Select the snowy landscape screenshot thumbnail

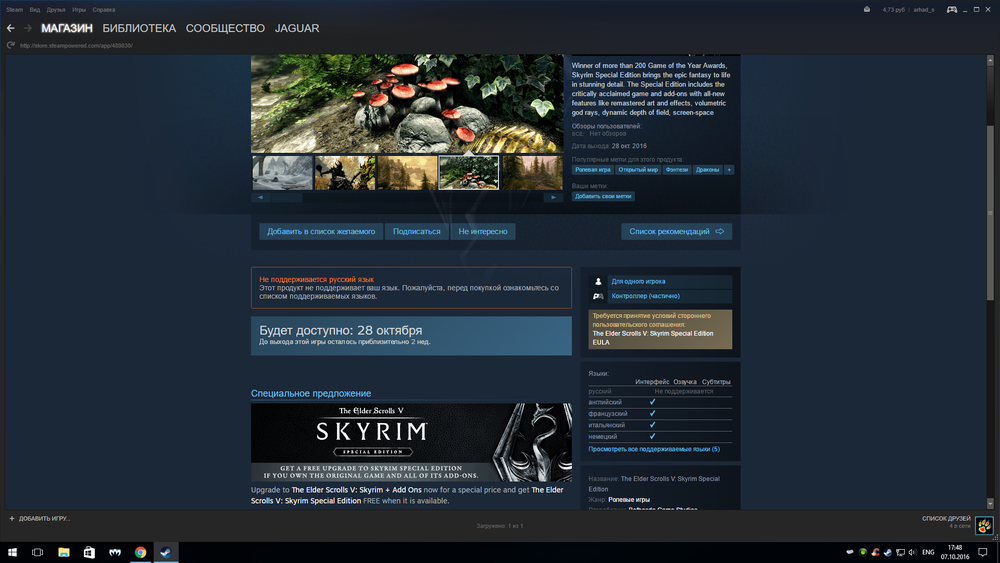pyautogui.click(x=283, y=173)
